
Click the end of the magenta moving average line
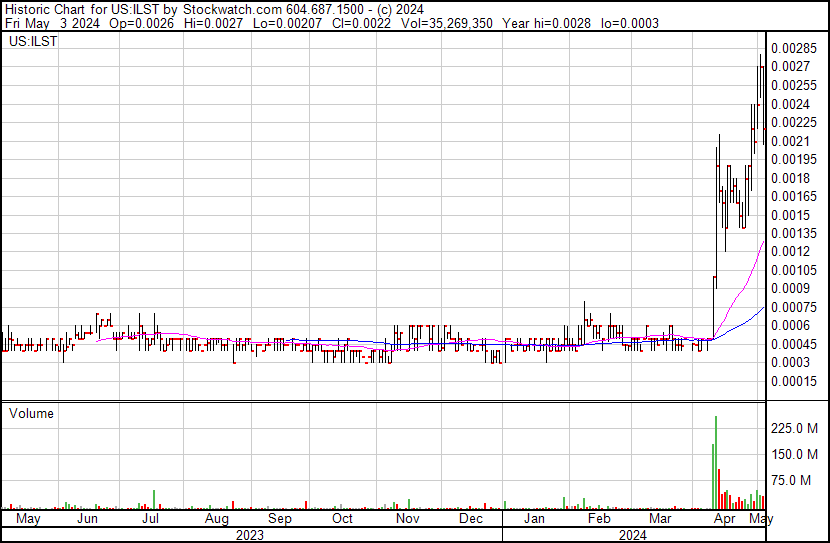point(763,242)
